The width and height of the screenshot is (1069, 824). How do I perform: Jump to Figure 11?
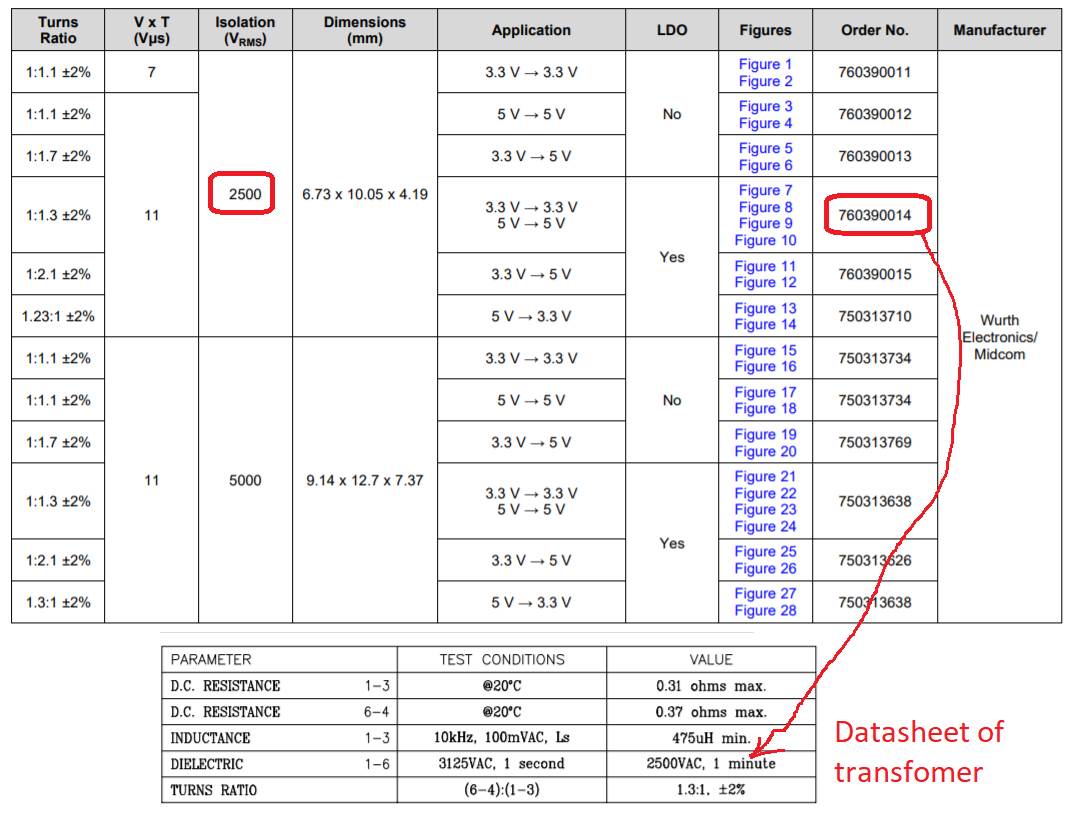[x=765, y=266]
